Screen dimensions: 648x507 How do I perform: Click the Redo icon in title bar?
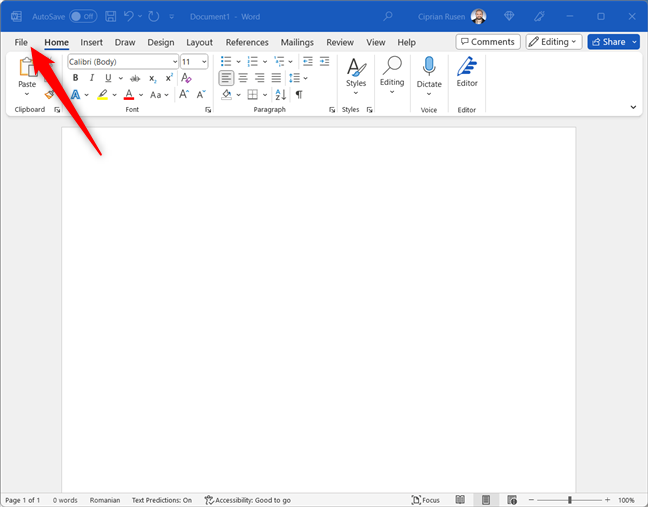(154, 17)
